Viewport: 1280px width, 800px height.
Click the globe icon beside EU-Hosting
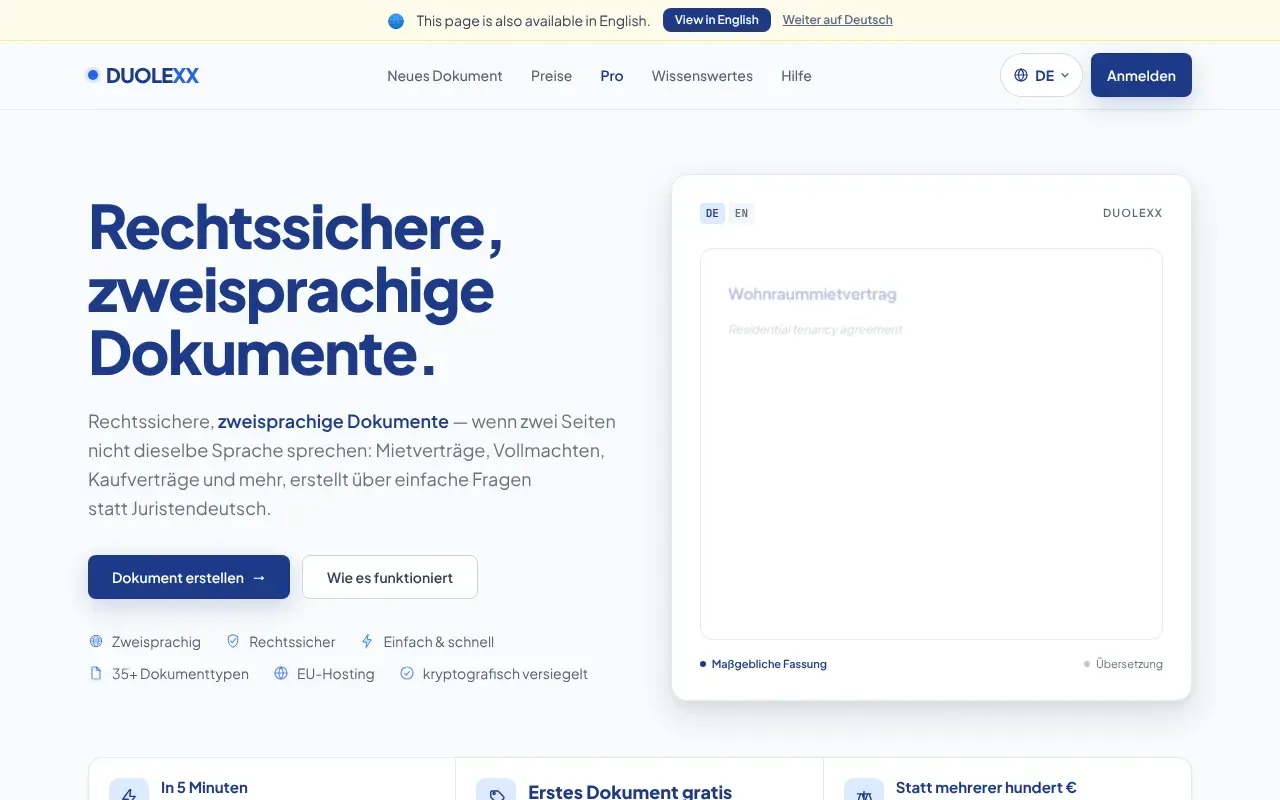pos(281,674)
